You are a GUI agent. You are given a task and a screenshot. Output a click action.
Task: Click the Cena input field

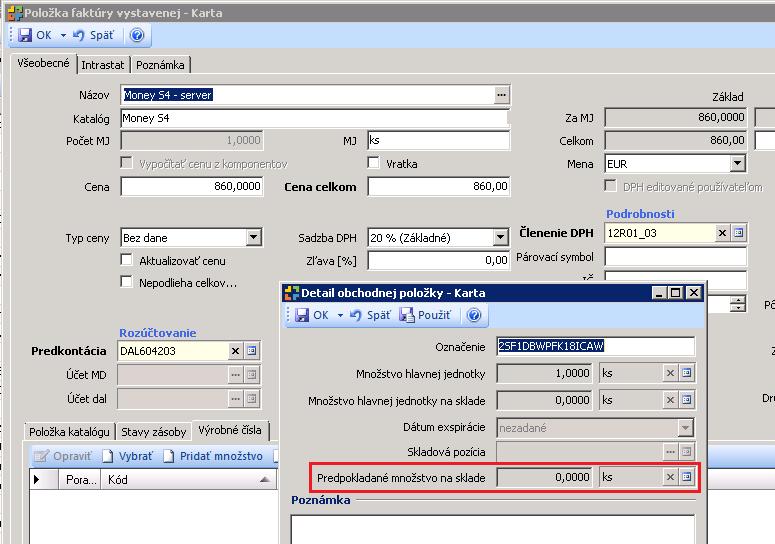point(192,186)
